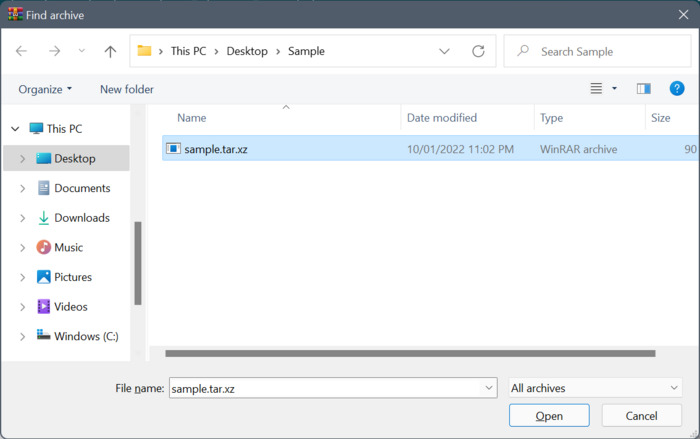Click the sample.tar.xz archive file icon
Screen dimensions: 700x439
pos(173,149)
